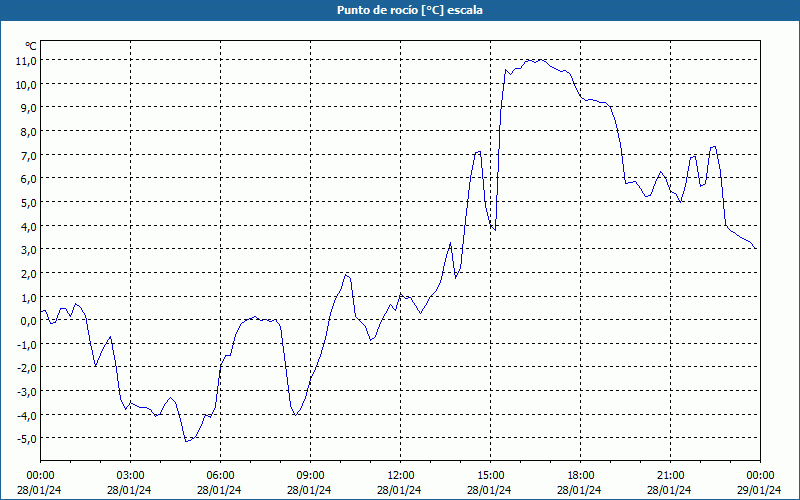Click the "8,0" y-axis label
Screen dimensions: 800x500
click(x=29, y=132)
